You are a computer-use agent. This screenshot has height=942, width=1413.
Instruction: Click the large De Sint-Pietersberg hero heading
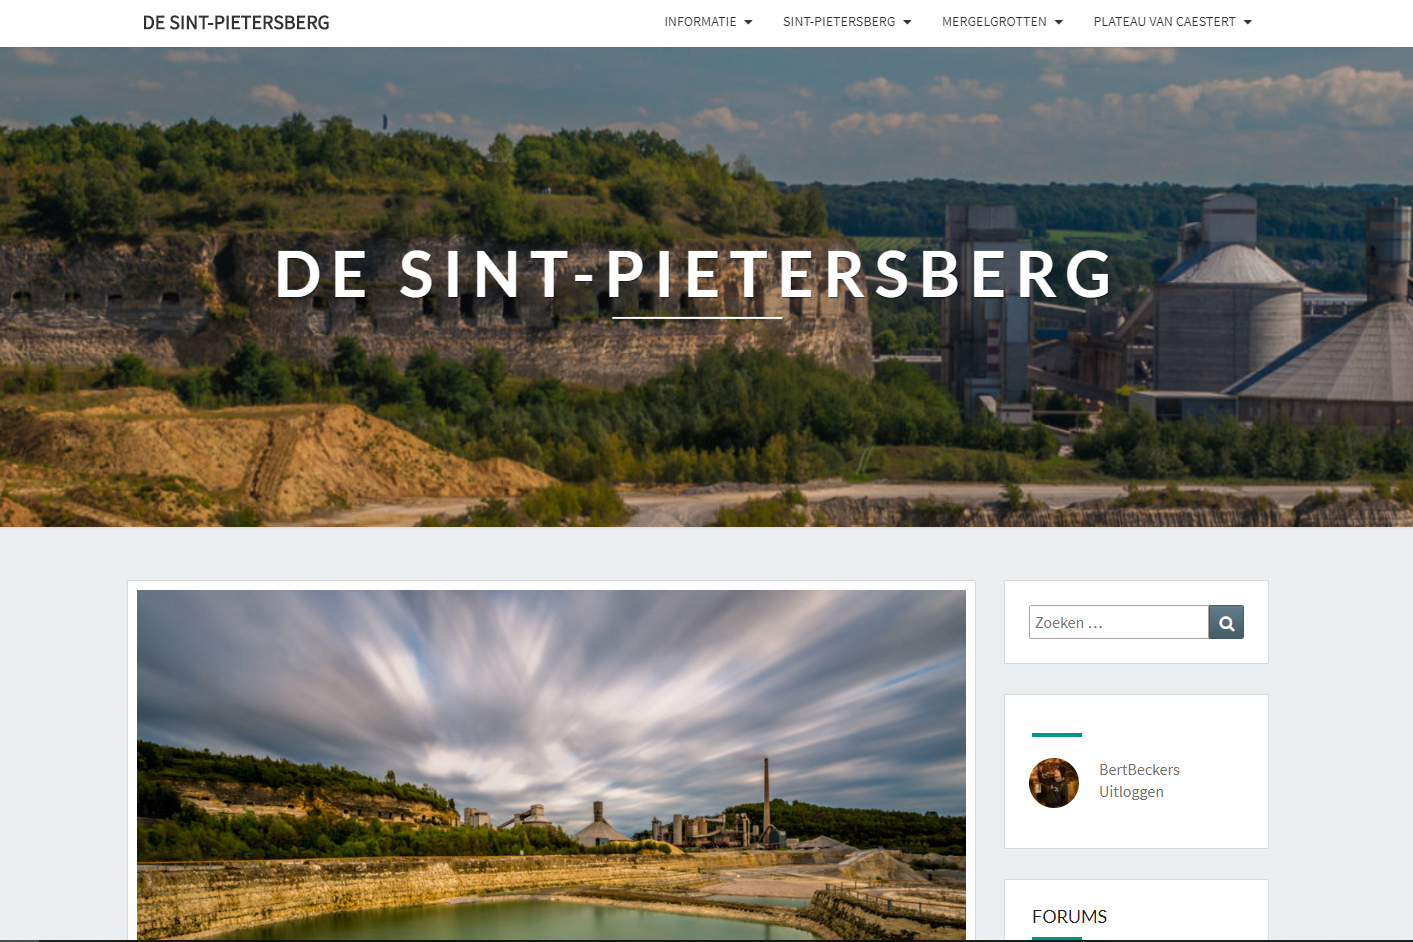pos(696,273)
